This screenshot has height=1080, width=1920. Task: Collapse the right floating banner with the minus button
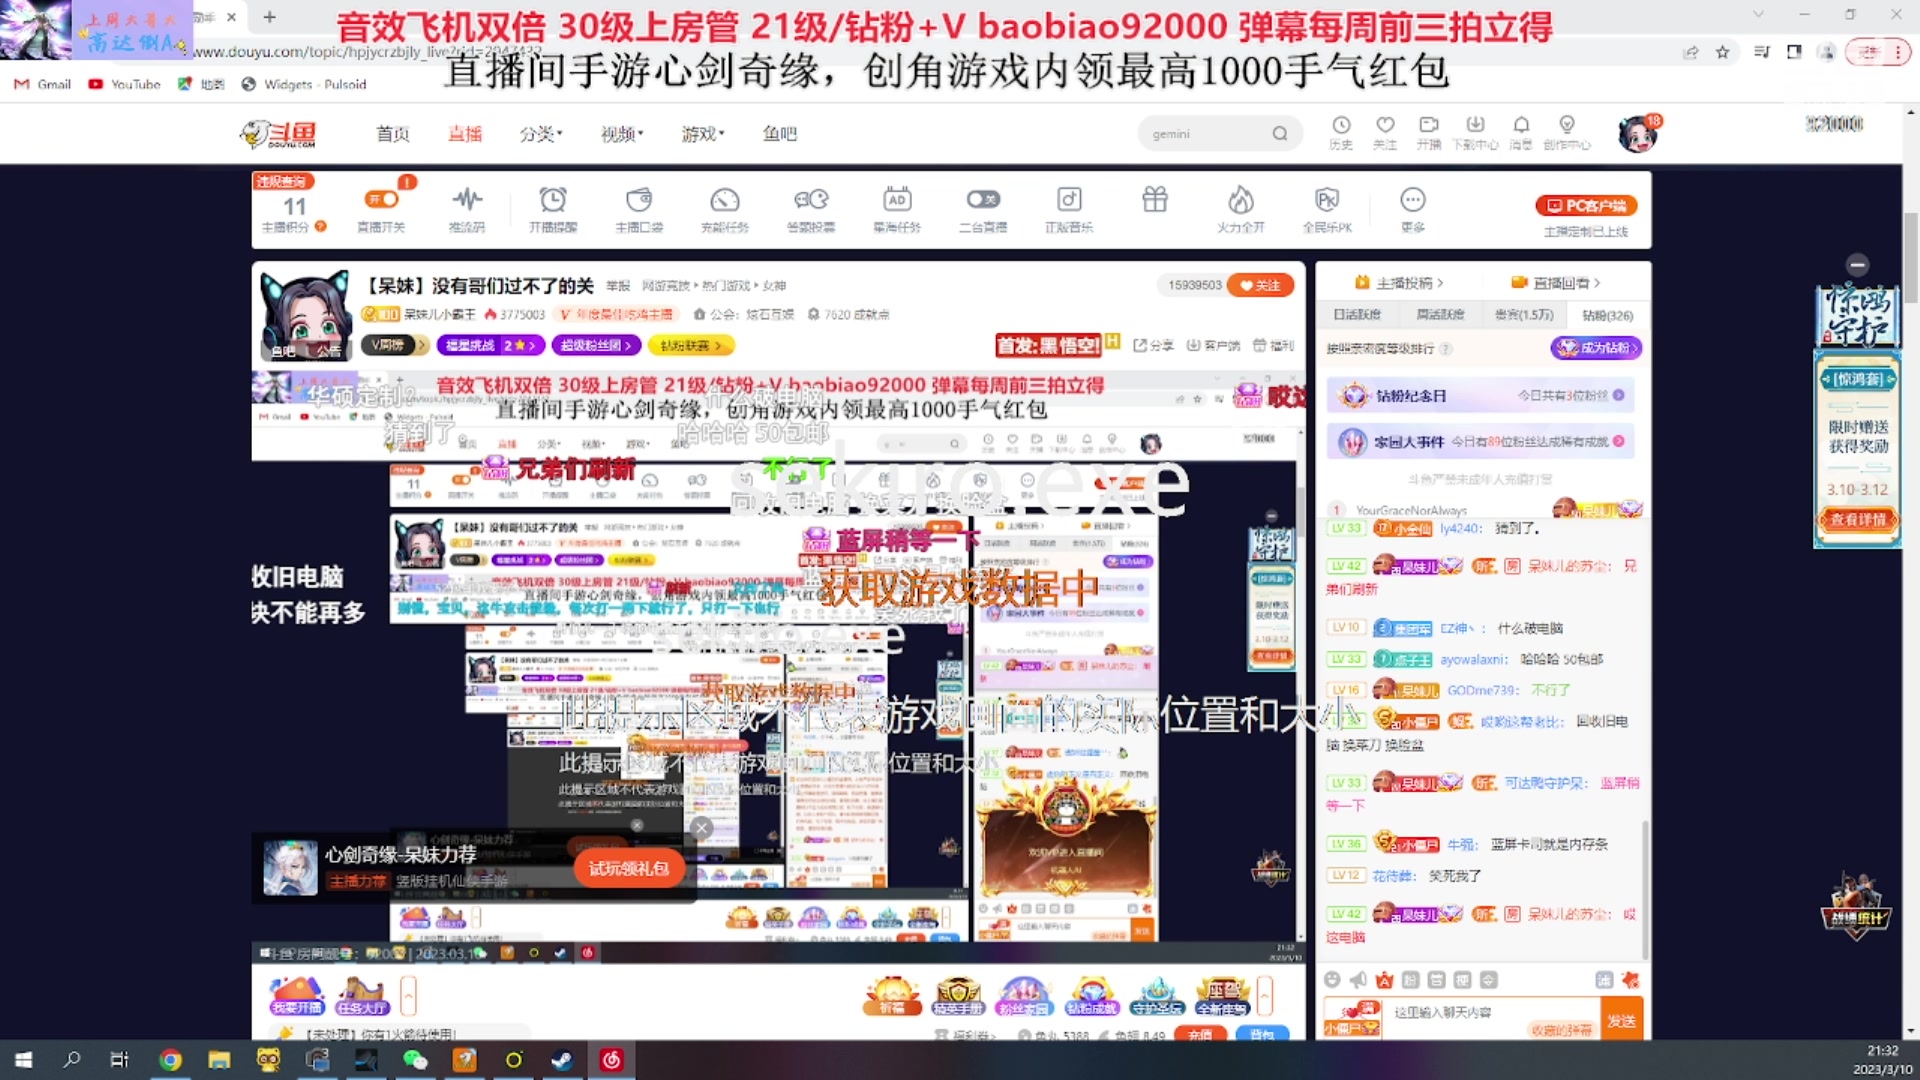[1857, 265]
